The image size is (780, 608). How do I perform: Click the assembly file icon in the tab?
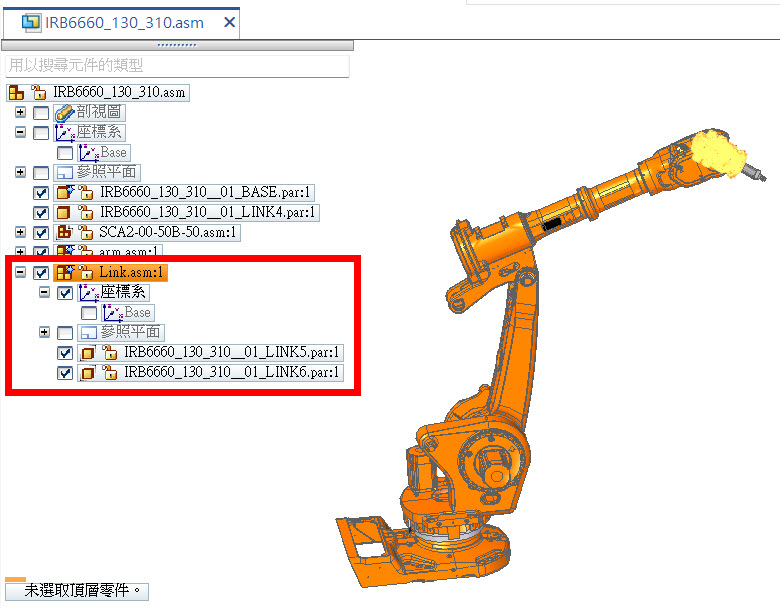click(31, 22)
